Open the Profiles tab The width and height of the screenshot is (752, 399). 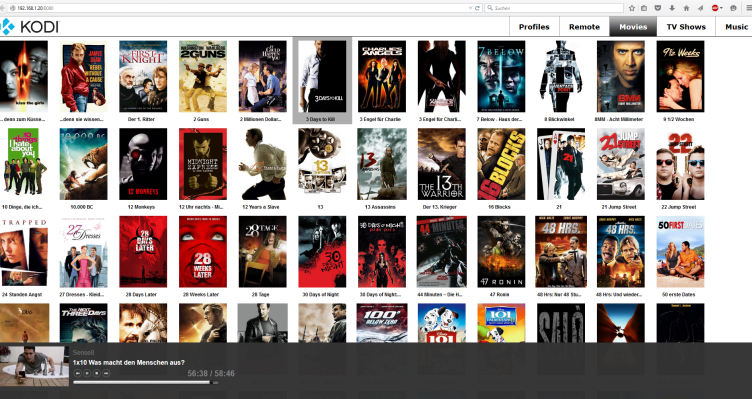(534, 27)
